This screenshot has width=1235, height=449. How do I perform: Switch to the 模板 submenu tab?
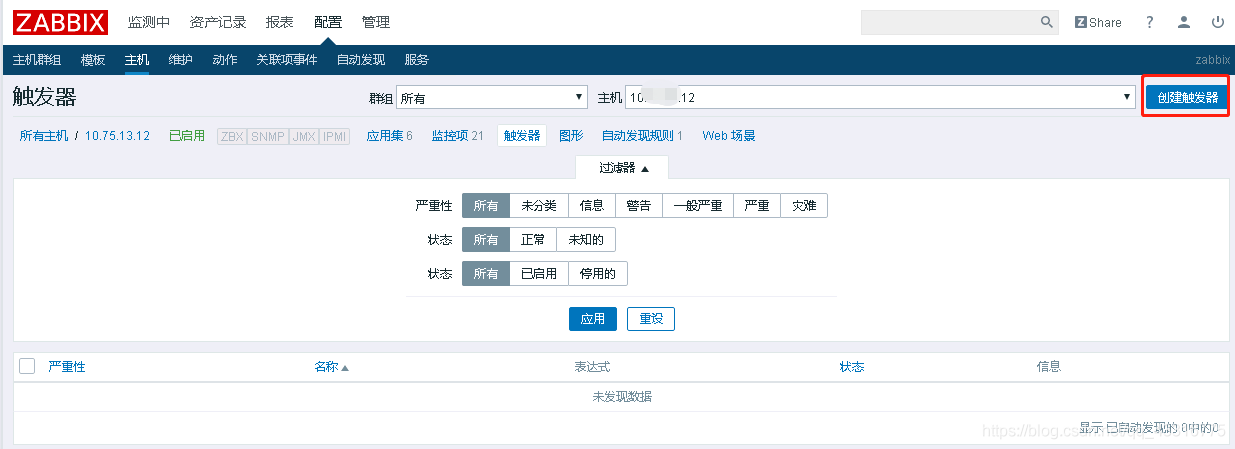coord(93,60)
